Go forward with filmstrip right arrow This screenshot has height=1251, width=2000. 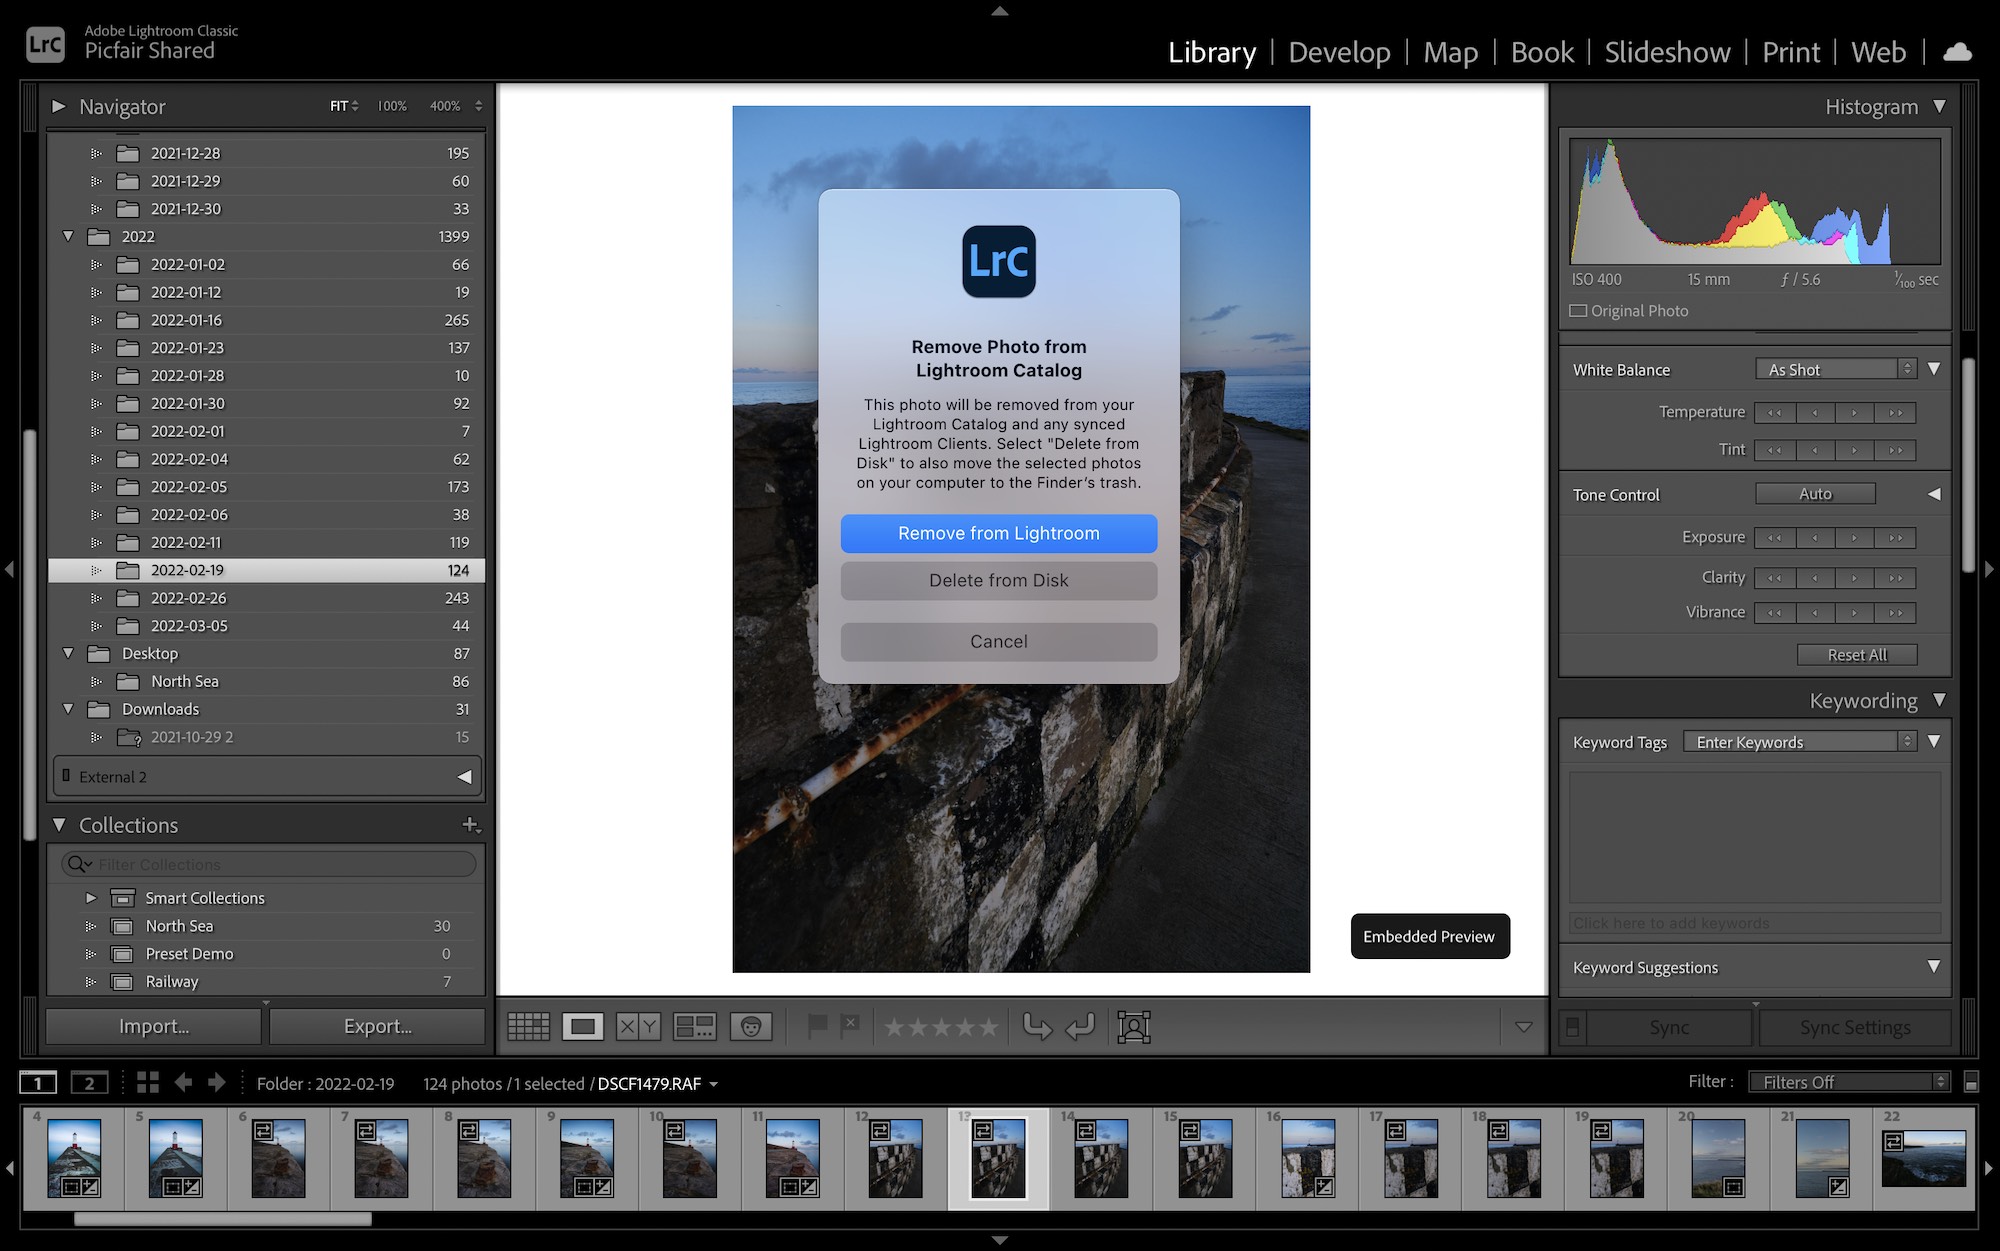pyautogui.click(x=216, y=1082)
